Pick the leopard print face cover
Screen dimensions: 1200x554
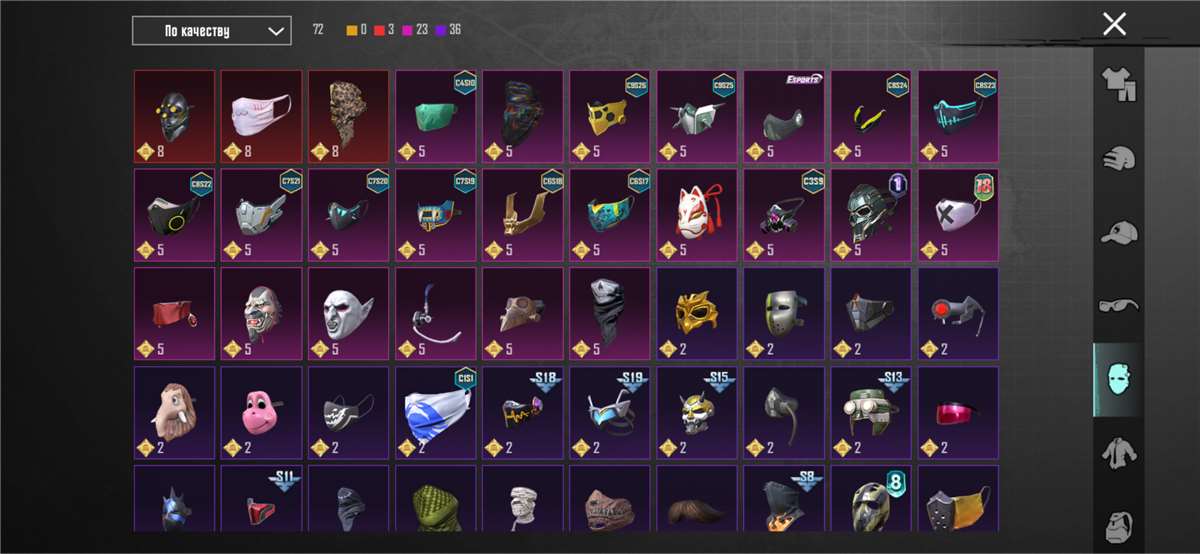click(348, 116)
